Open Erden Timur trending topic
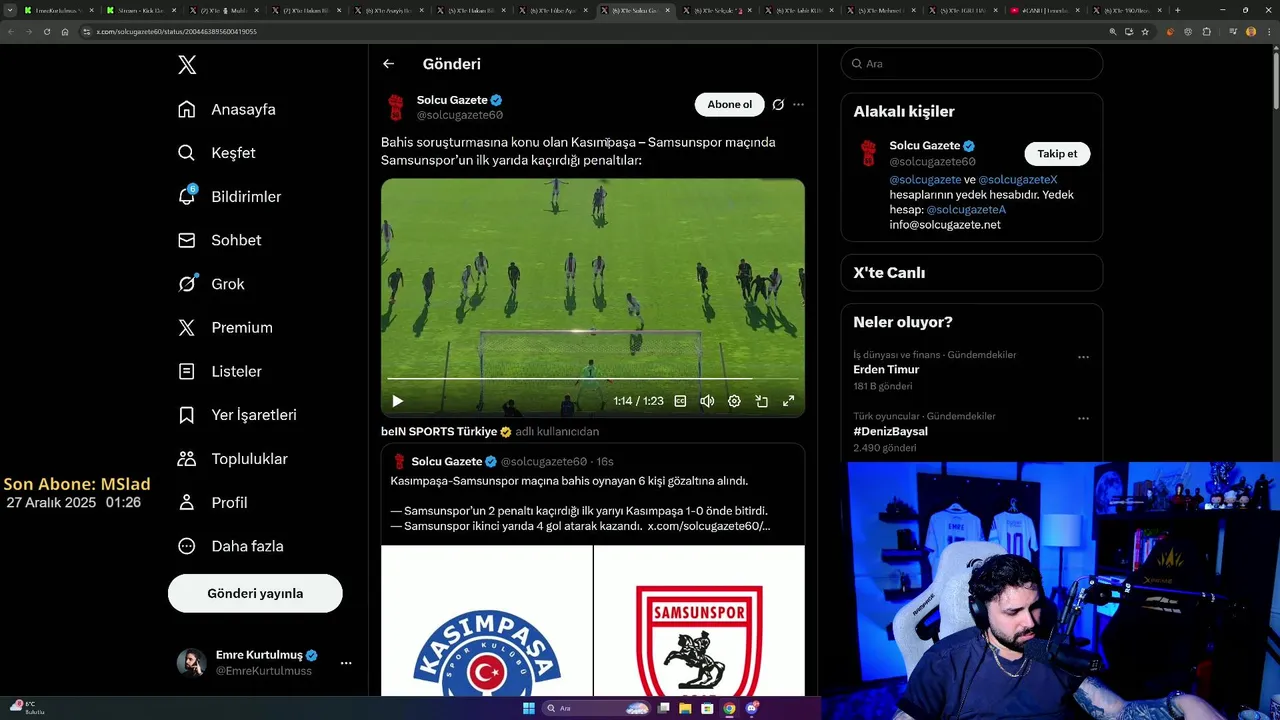Screen dimensions: 1280x720 tap(886, 370)
